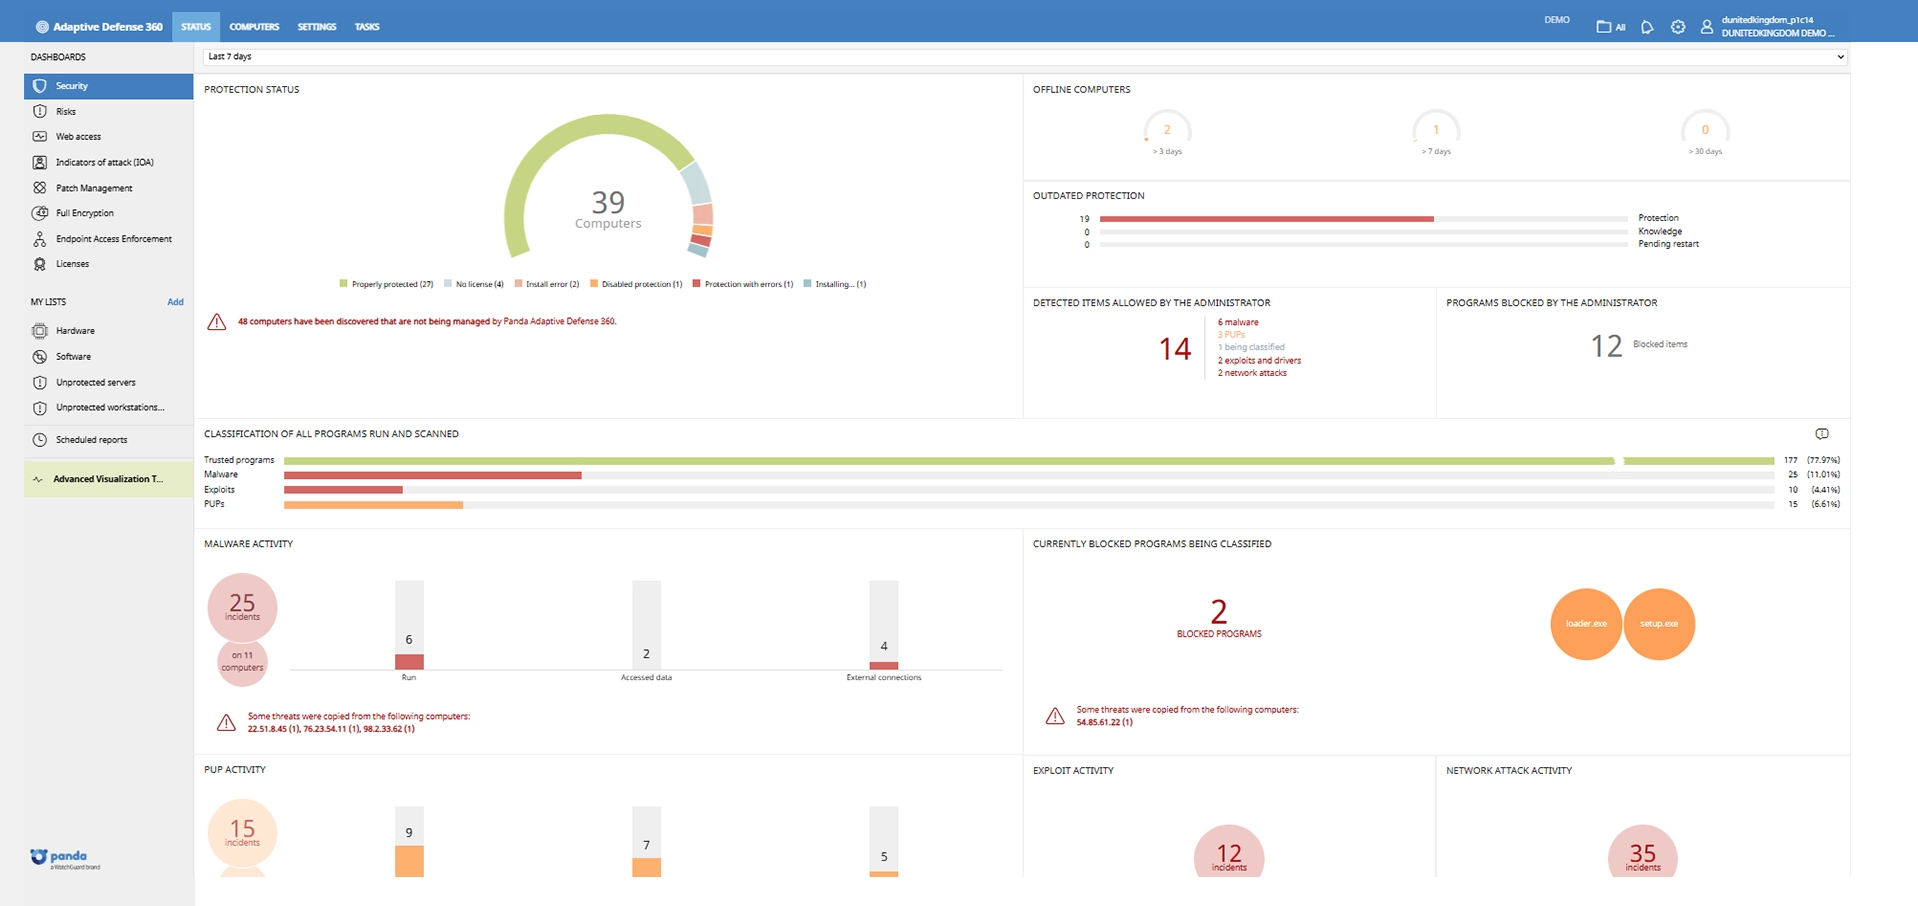The width and height of the screenshot is (1918, 906).
Task: Open Patch Management from the sidebar icon
Action: (40, 188)
